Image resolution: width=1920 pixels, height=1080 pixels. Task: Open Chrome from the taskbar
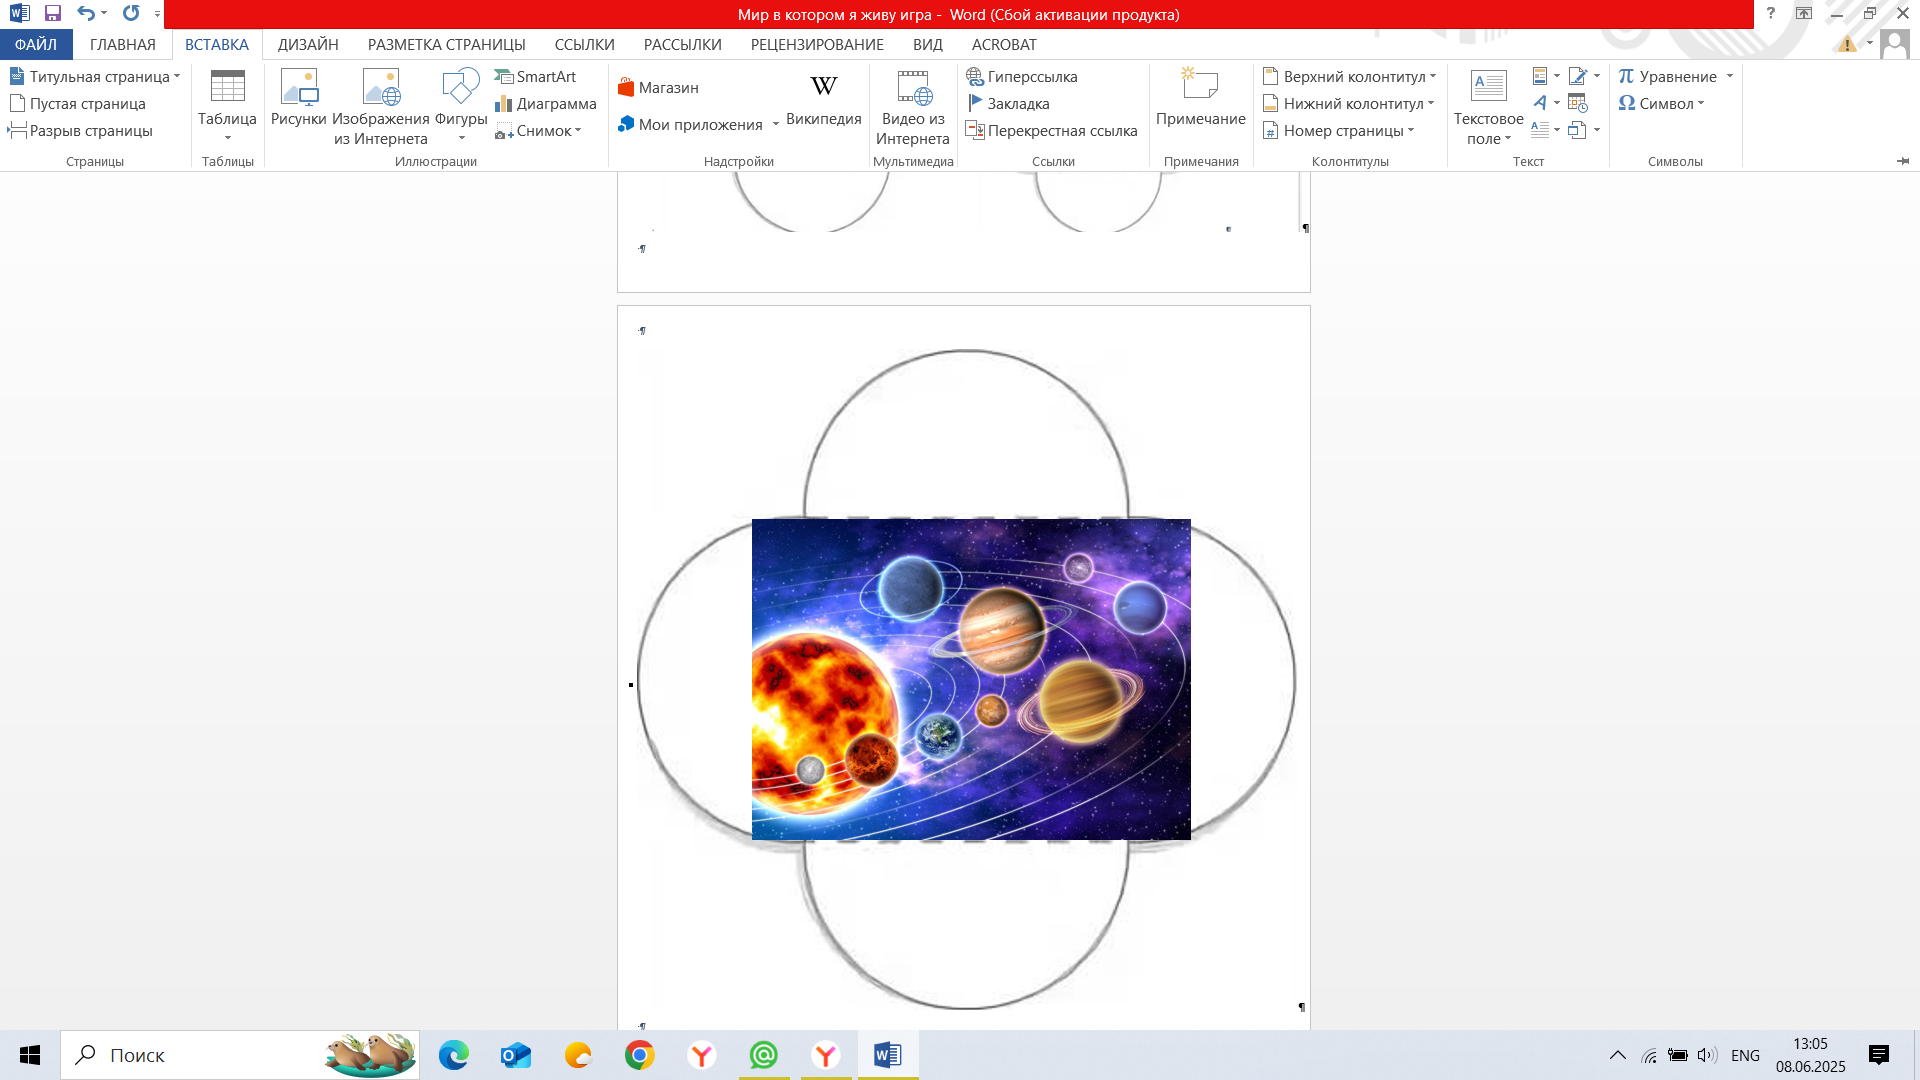click(x=640, y=1055)
